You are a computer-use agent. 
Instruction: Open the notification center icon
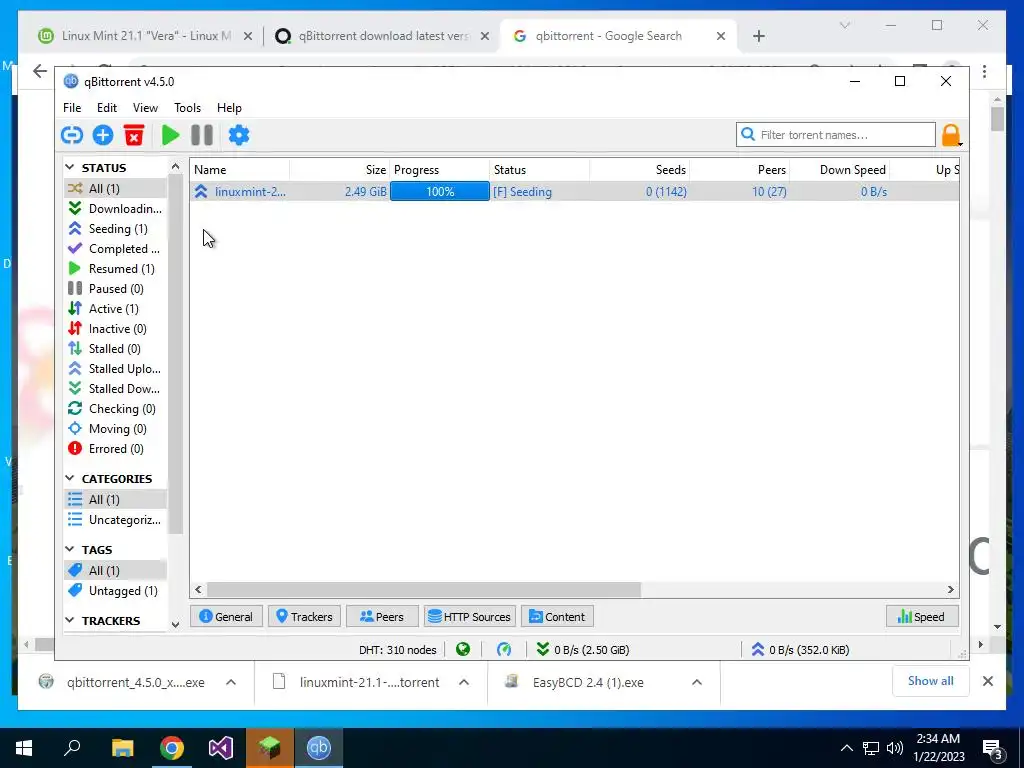[992, 748]
